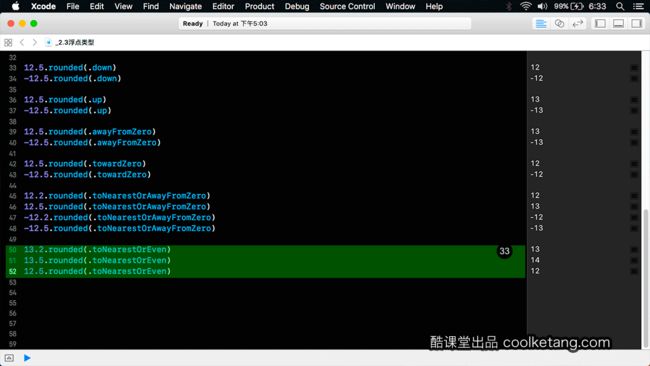
Task: Show quick look for line 37 result
Action: [x=634, y=111]
